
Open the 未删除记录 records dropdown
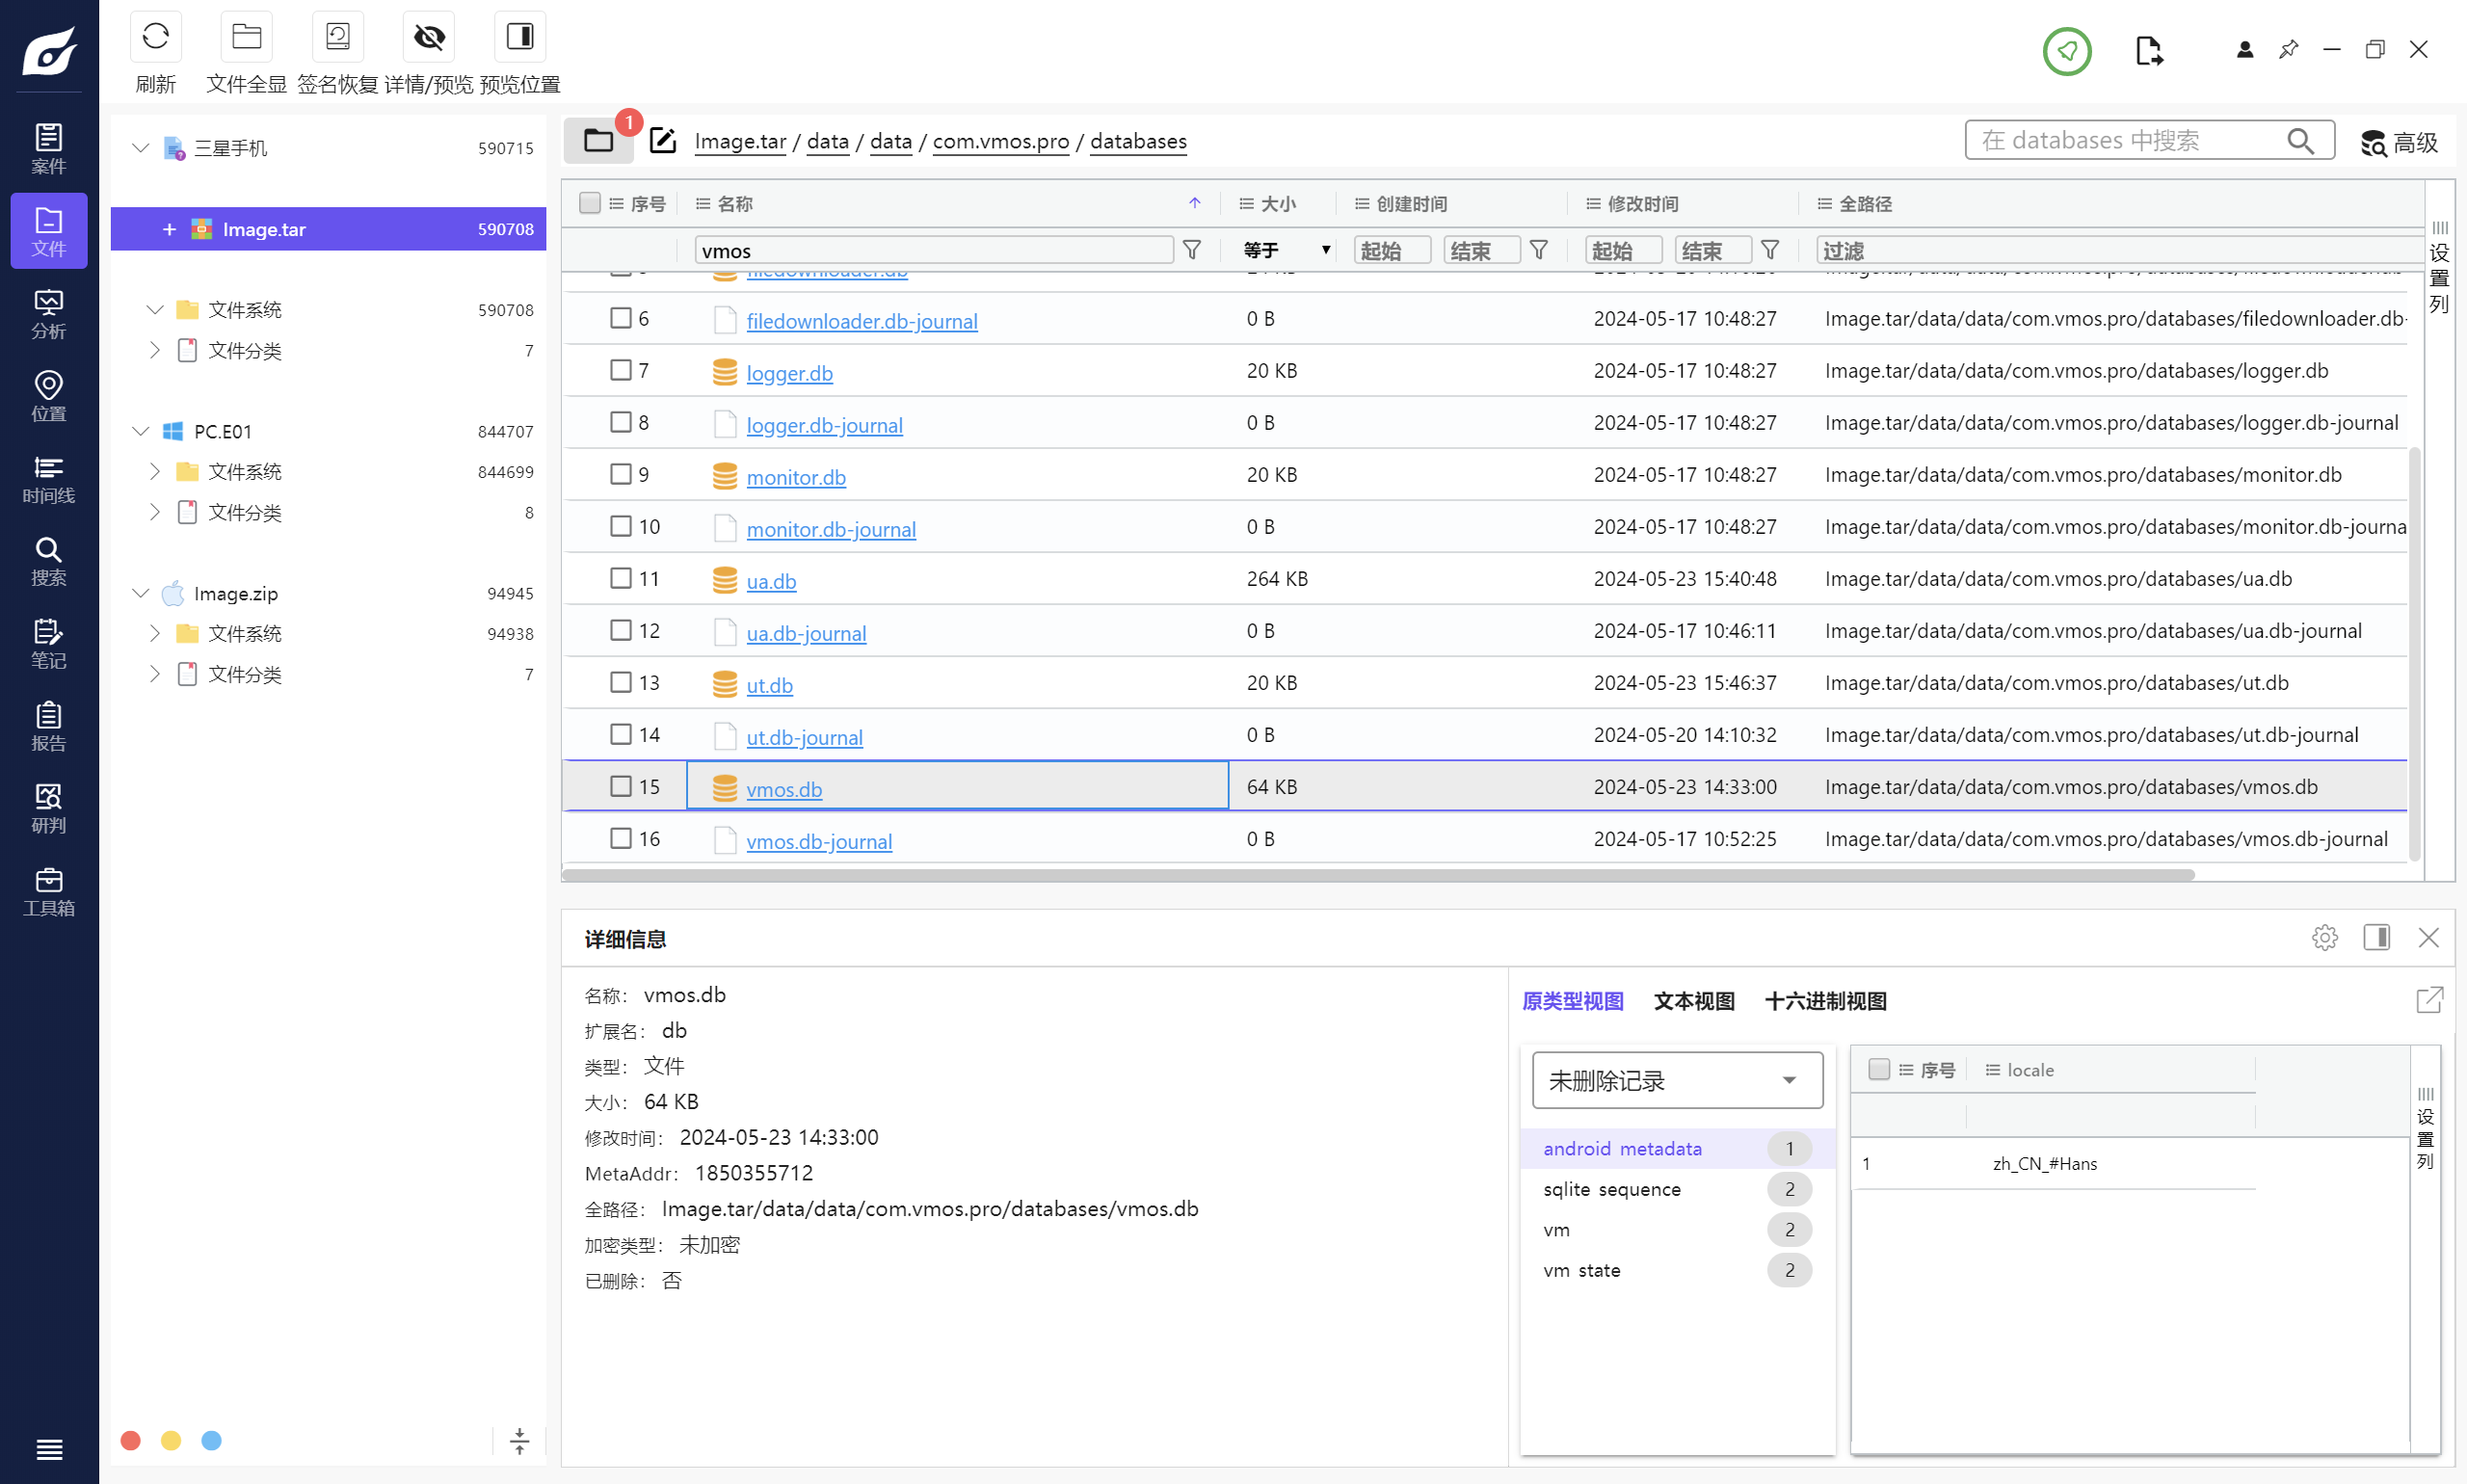(1677, 1080)
